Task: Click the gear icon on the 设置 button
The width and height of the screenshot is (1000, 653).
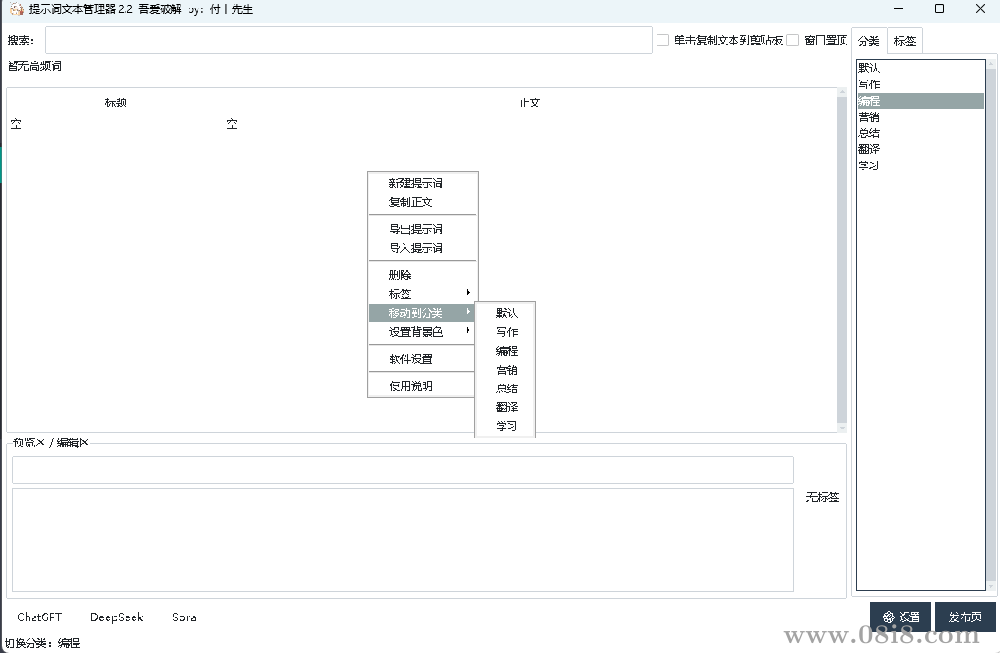Action: click(x=888, y=617)
